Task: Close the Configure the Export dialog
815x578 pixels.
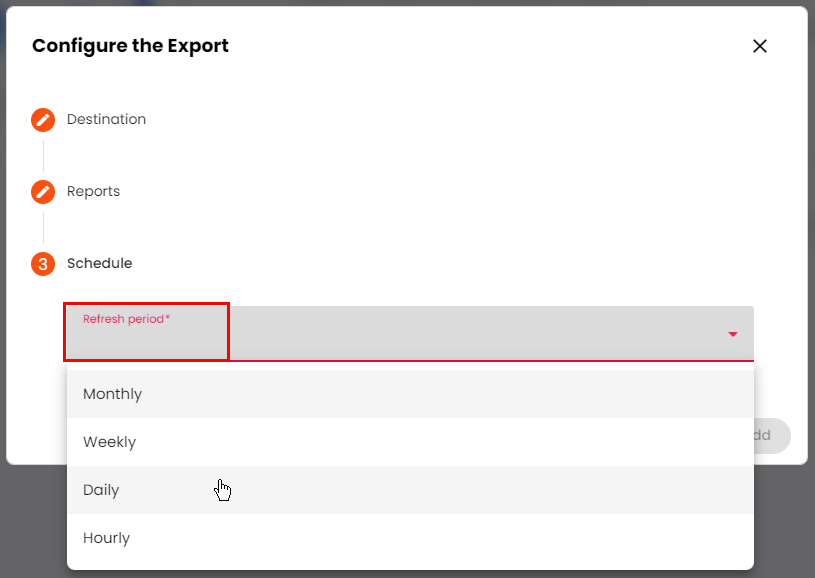Action: coord(760,46)
